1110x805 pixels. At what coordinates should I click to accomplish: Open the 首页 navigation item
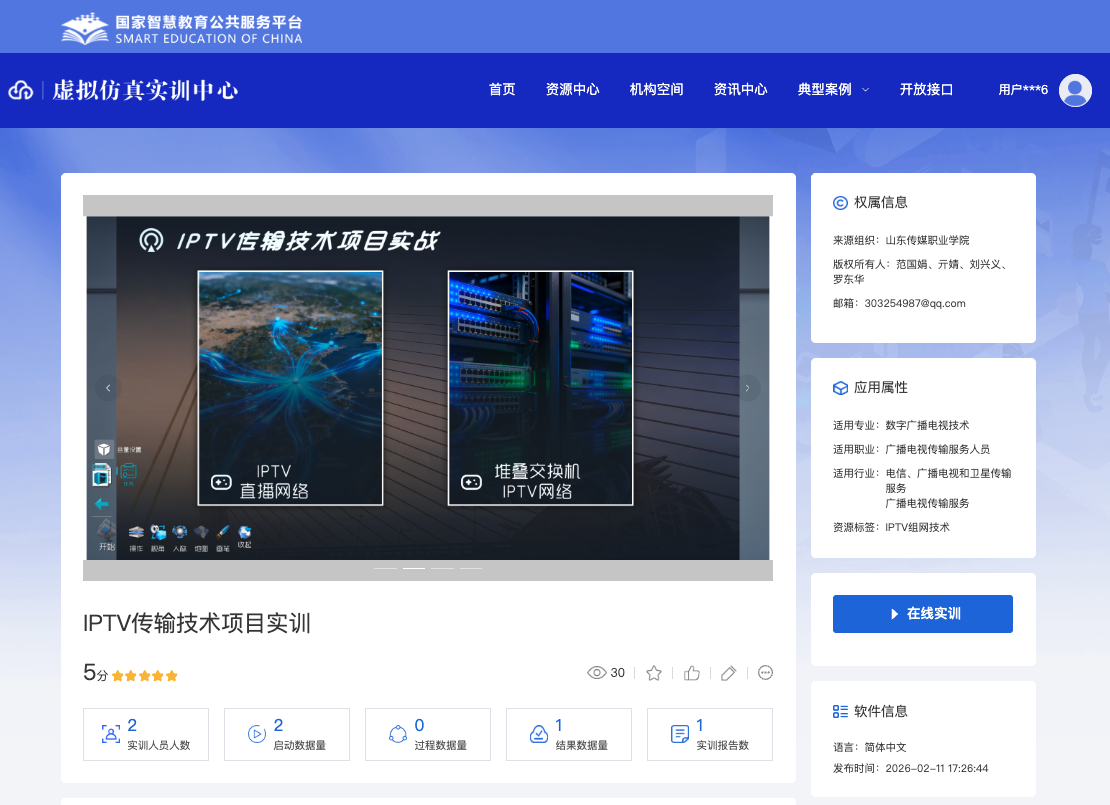pyautogui.click(x=502, y=90)
